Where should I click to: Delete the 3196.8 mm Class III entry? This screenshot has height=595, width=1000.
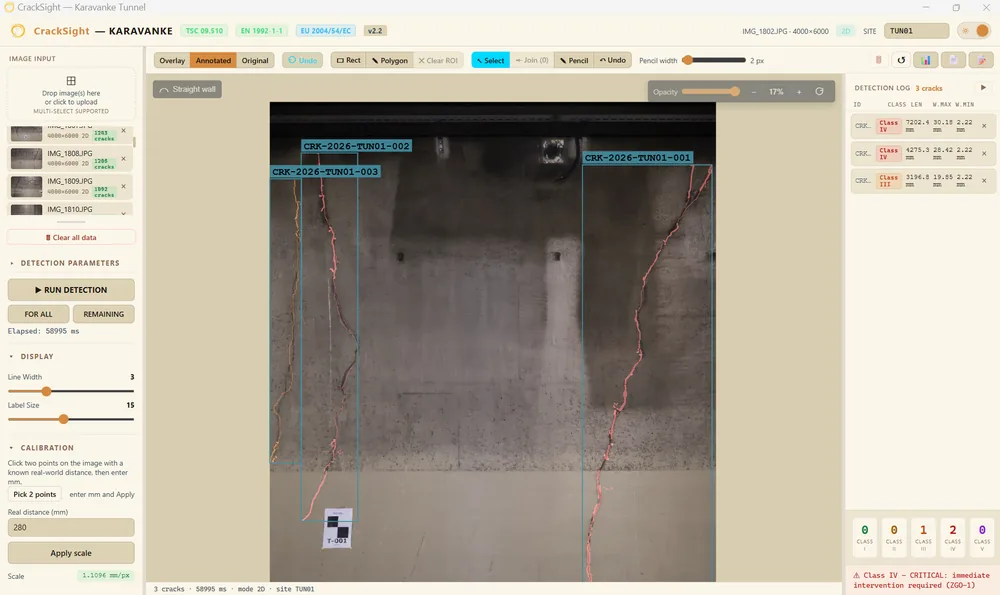click(984, 180)
